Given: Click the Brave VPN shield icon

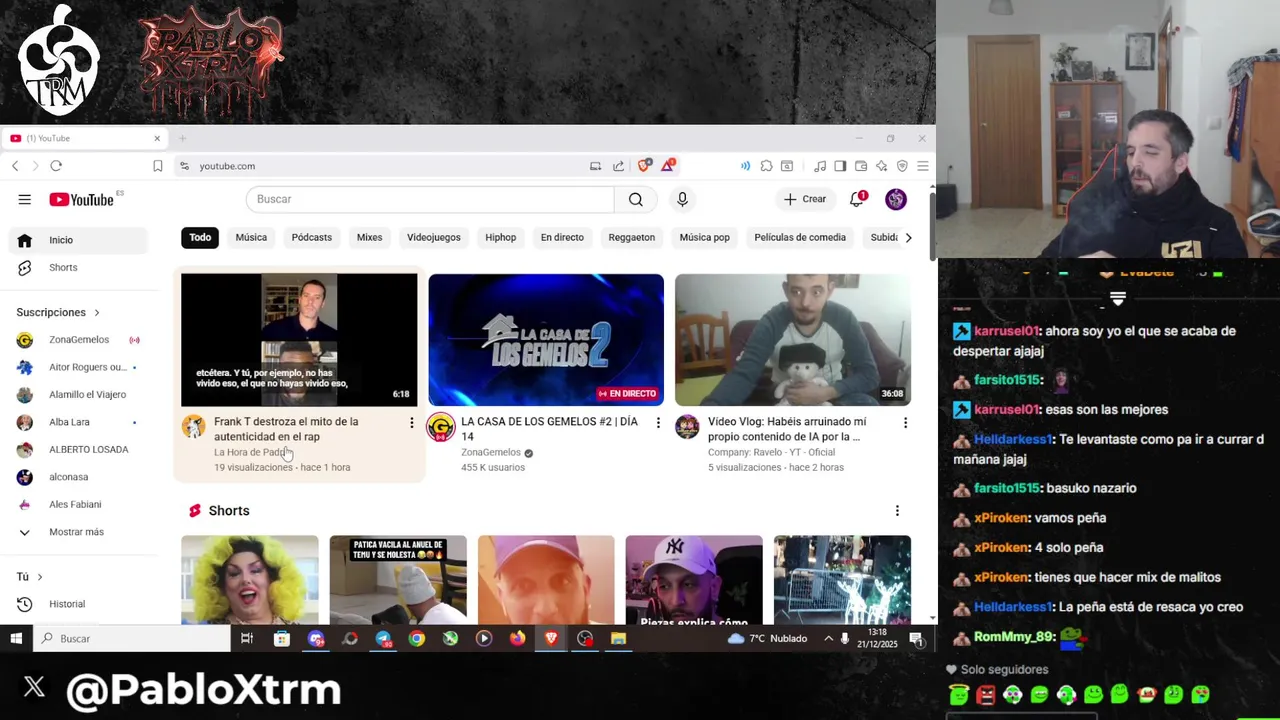Looking at the screenshot, I should coord(902,166).
